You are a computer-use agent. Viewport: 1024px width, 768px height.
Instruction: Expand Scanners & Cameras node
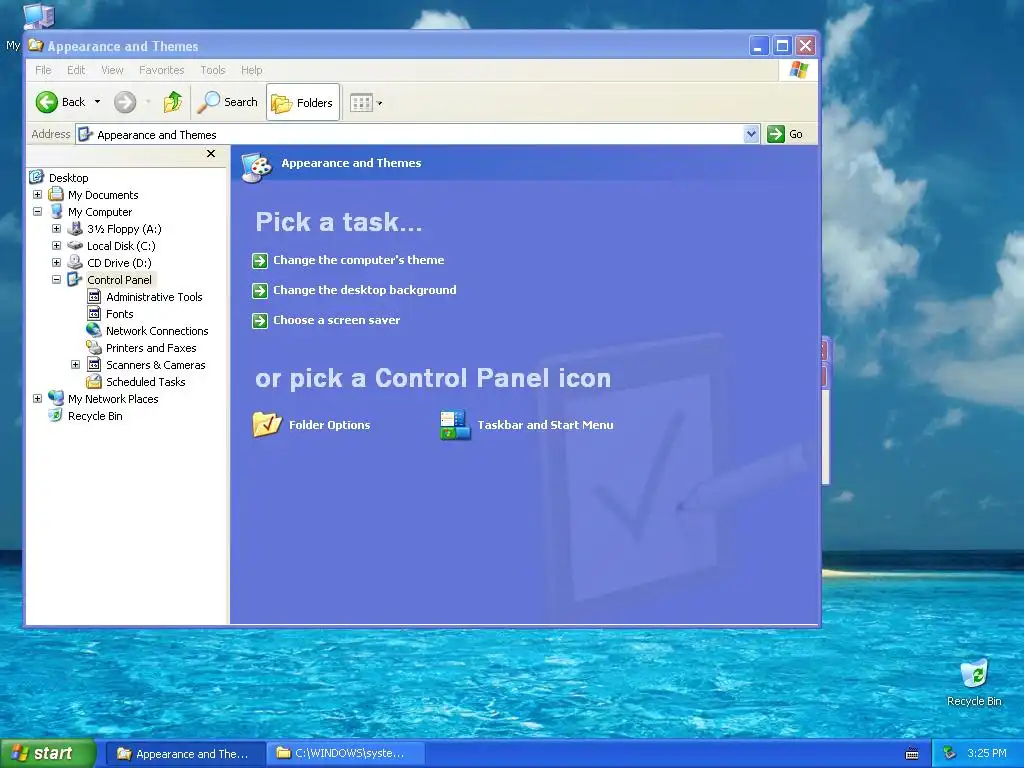point(75,364)
